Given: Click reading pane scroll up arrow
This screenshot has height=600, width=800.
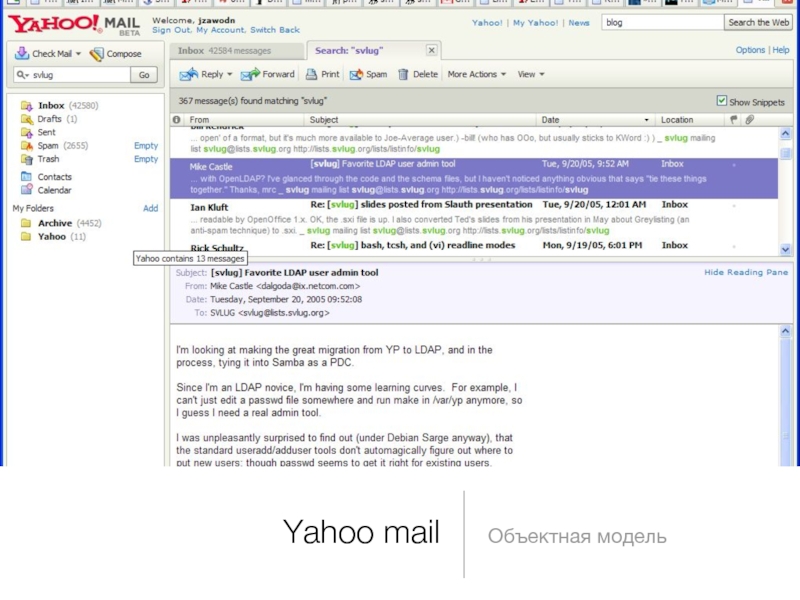Looking at the screenshot, I should (786, 331).
